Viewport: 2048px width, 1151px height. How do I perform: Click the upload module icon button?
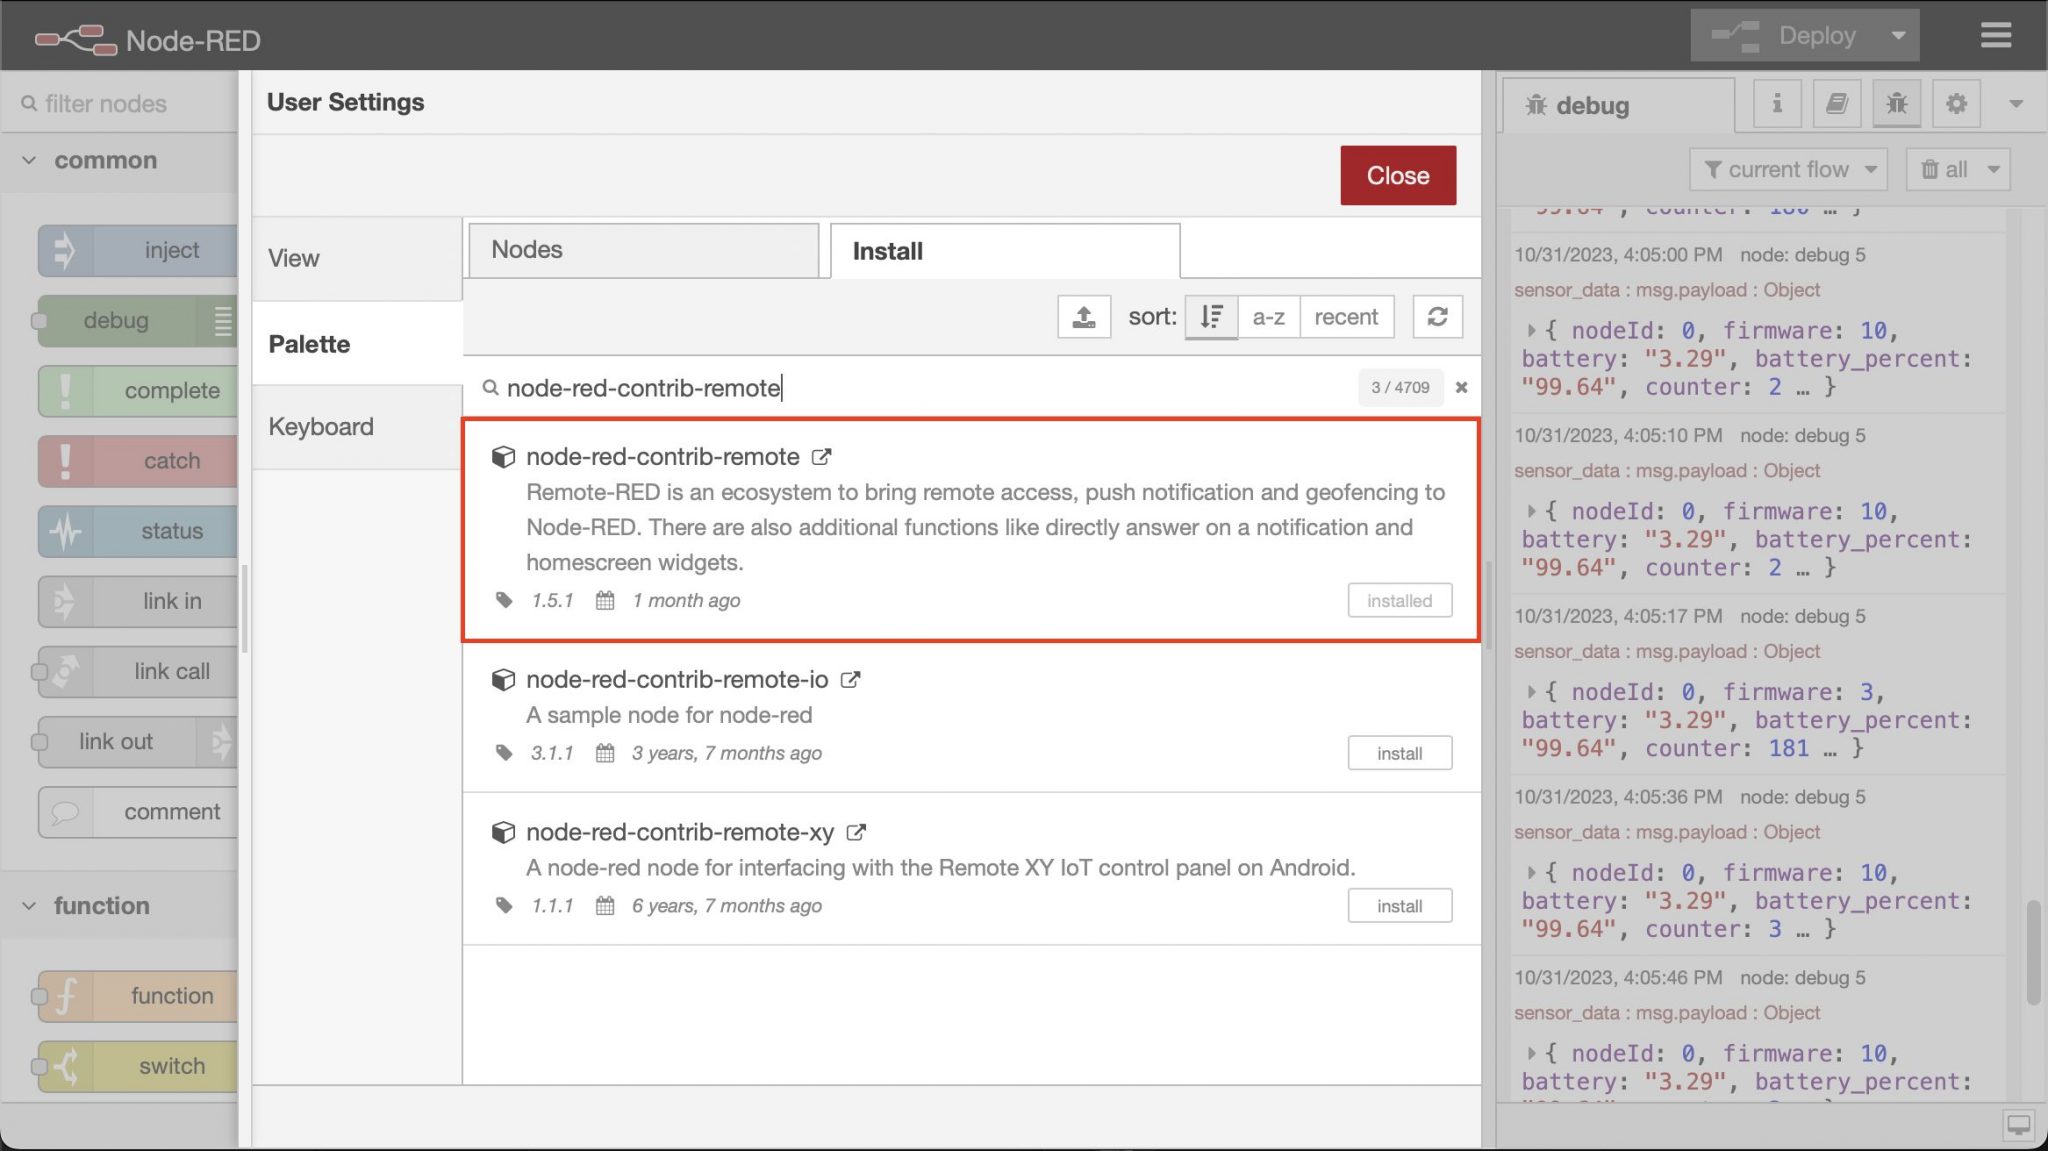pos(1084,317)
